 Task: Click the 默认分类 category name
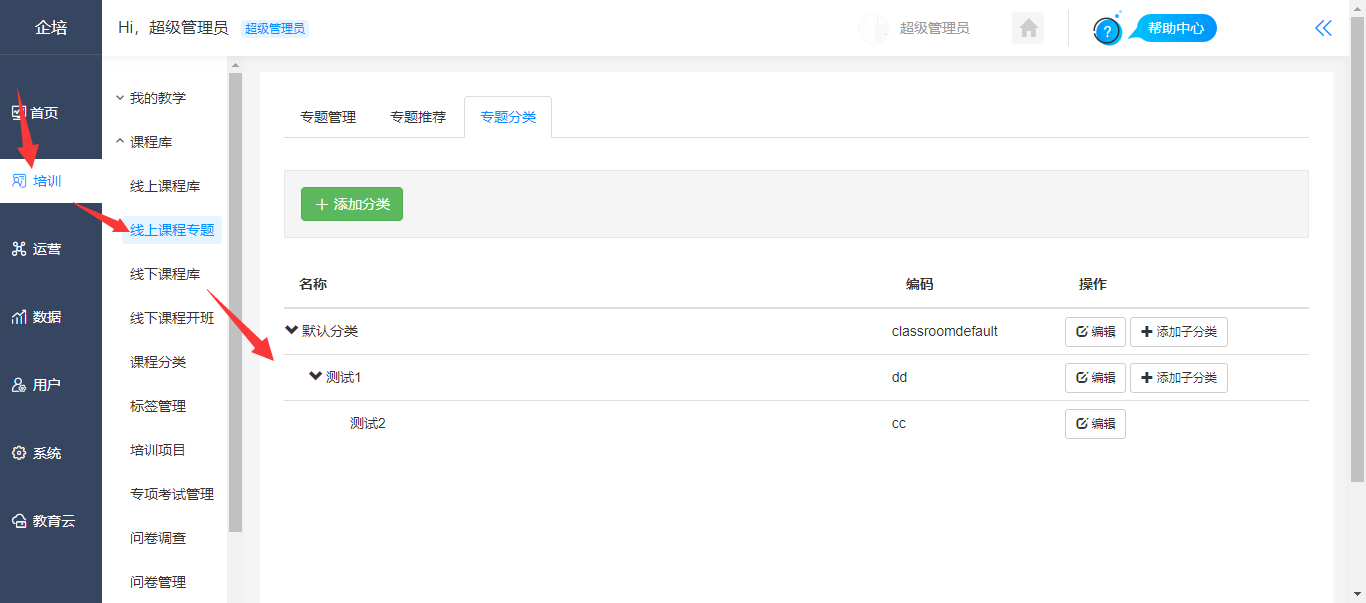[330, 331]
